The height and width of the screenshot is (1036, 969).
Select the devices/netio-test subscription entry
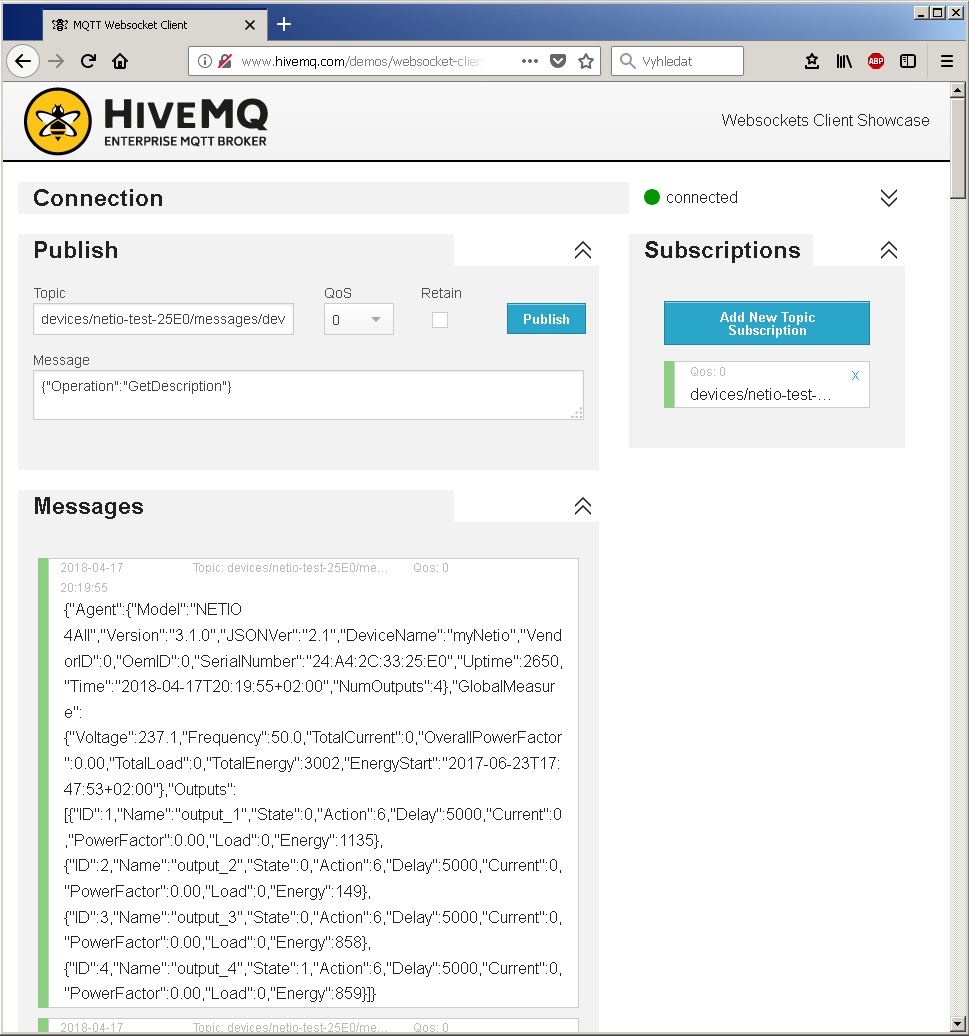point(767,385)
